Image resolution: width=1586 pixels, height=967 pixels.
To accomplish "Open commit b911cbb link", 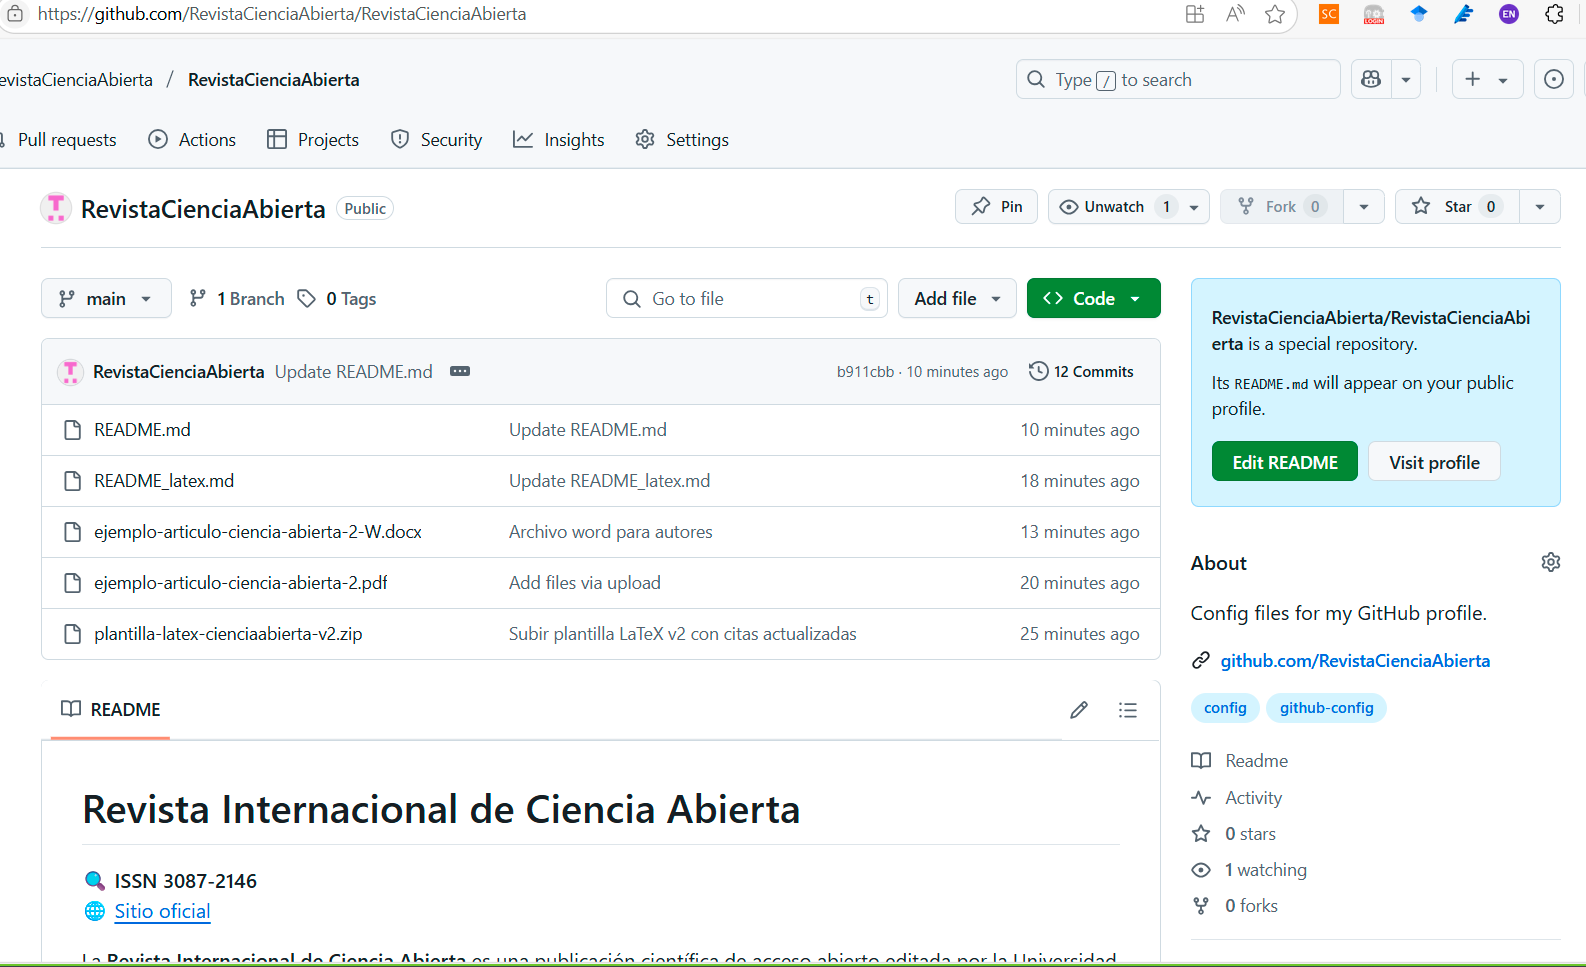I will click(865, 371).
